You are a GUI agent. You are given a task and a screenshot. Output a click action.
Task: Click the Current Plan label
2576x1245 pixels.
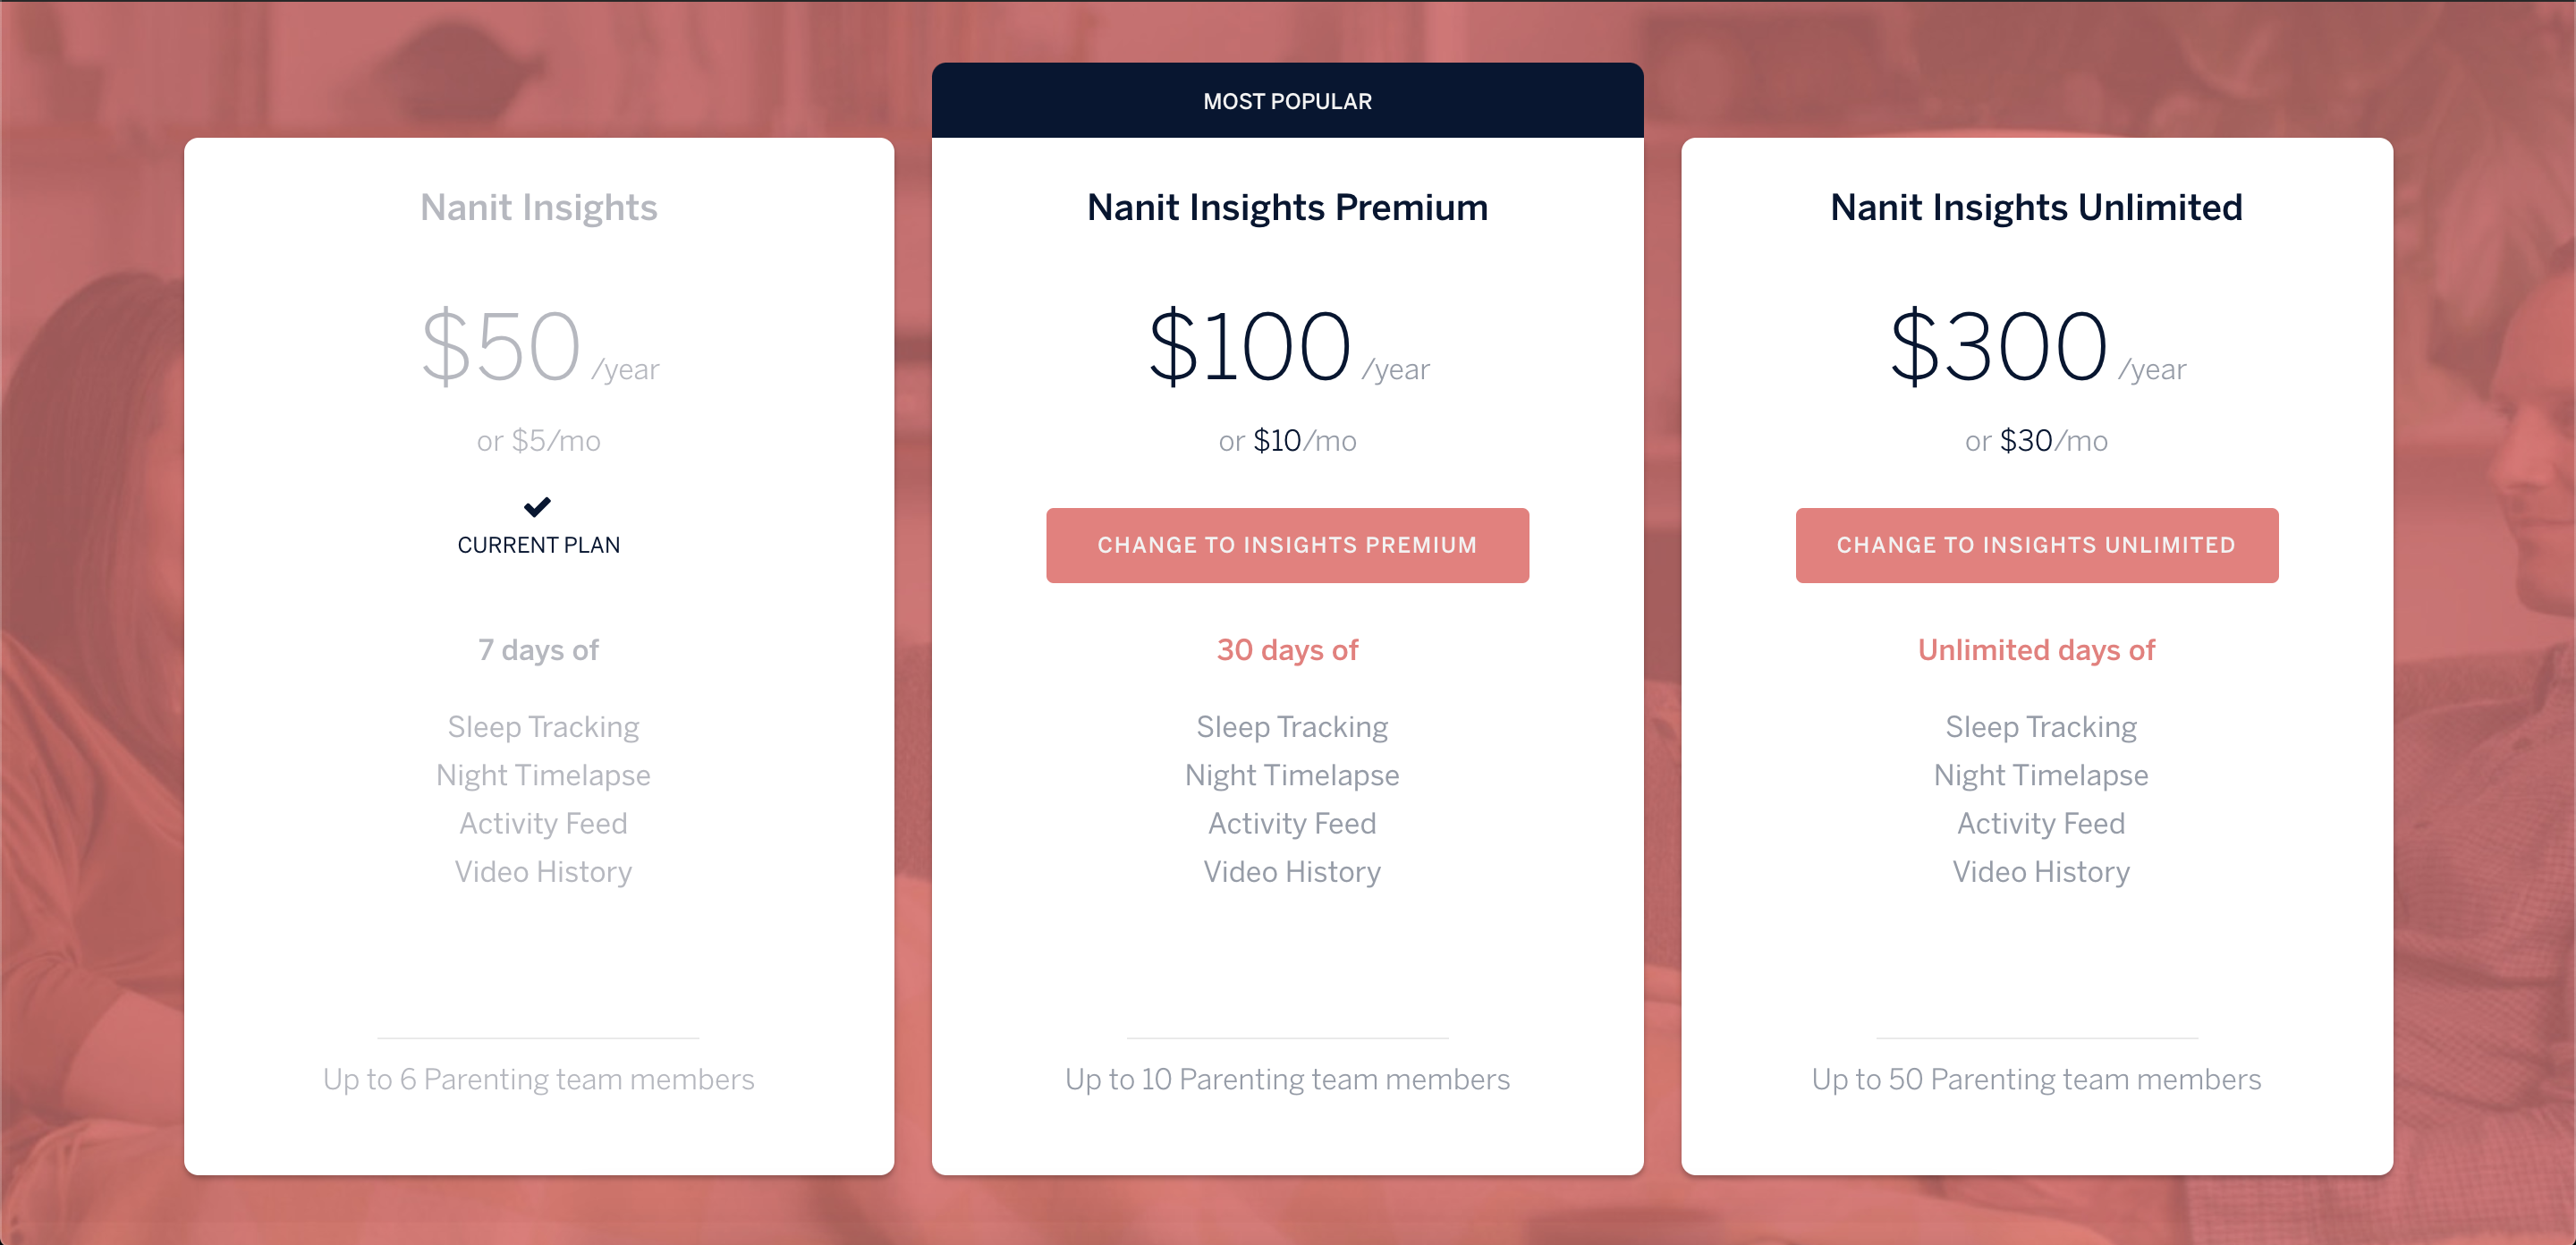point(538,545)
